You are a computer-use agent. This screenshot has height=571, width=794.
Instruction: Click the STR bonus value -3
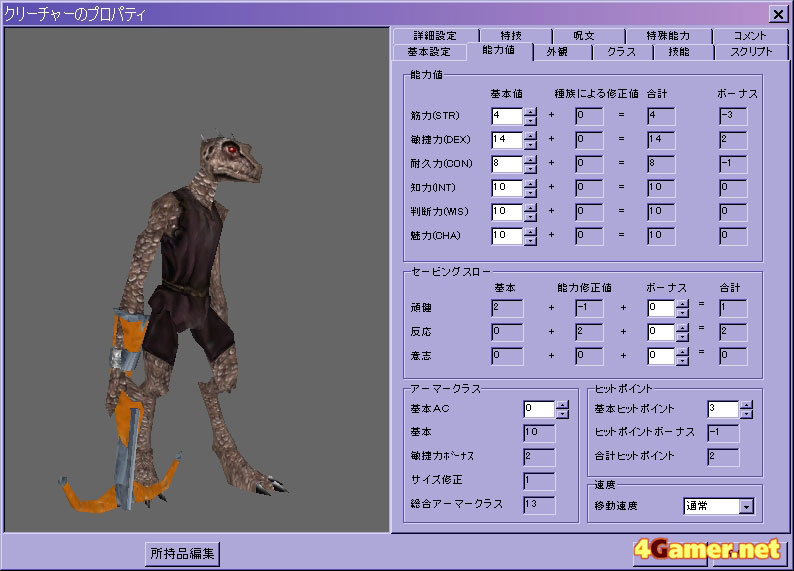coord(733,116)
